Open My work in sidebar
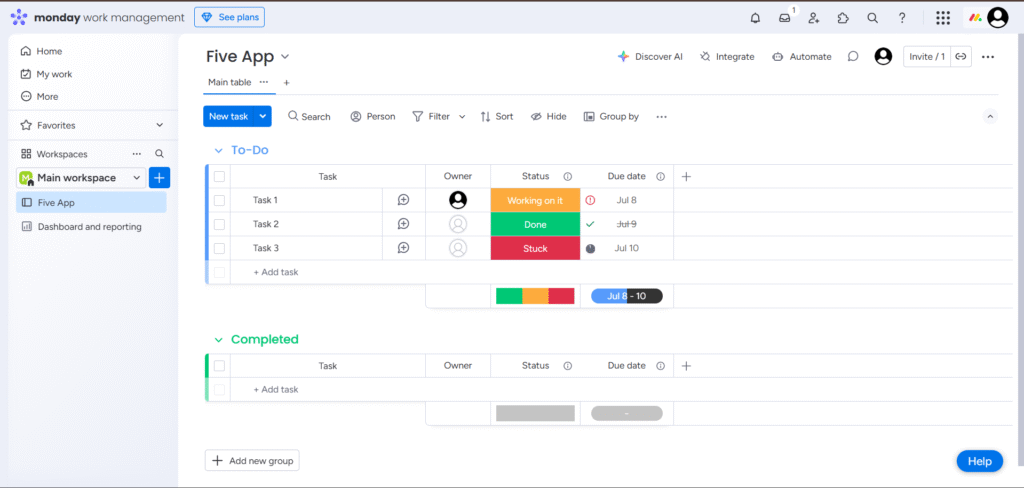Screen dimensions: 1024x488 point(47,74)
